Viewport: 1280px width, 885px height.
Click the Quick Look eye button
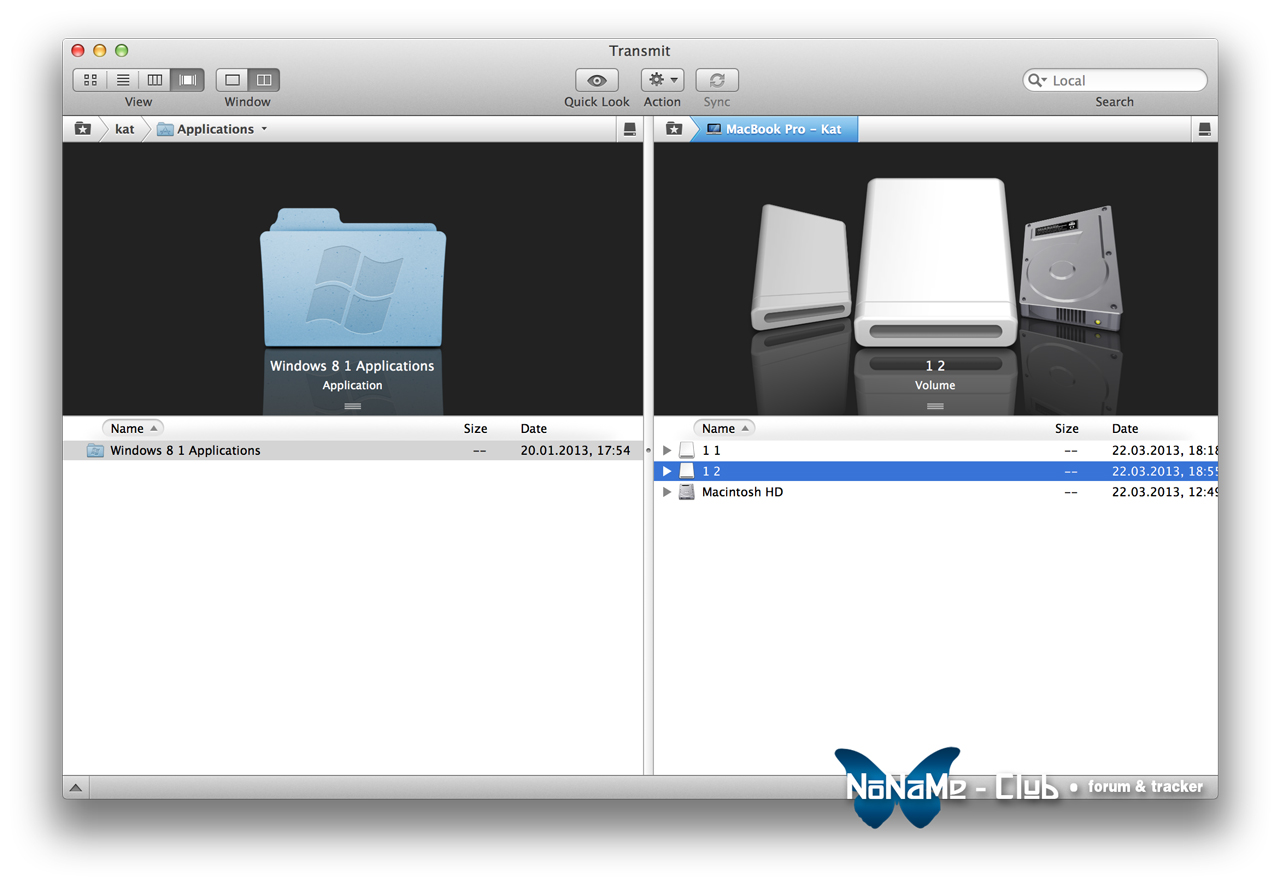pyautogui.click(x=597, y=80)
